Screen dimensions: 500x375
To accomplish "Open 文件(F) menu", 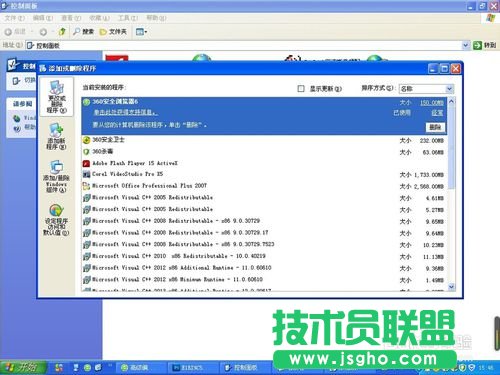I will (x=15, y=18).
